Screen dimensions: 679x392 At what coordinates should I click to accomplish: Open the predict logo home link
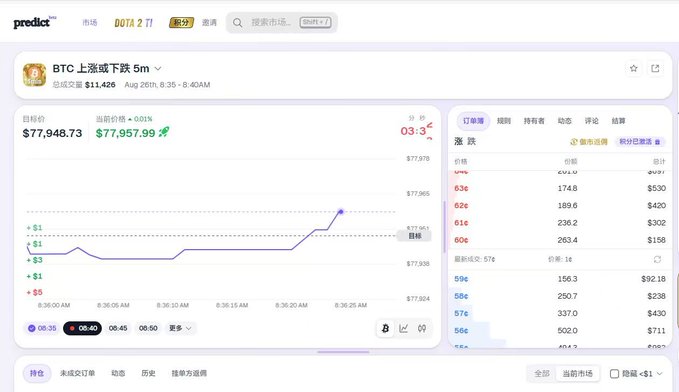coord(35,22)
